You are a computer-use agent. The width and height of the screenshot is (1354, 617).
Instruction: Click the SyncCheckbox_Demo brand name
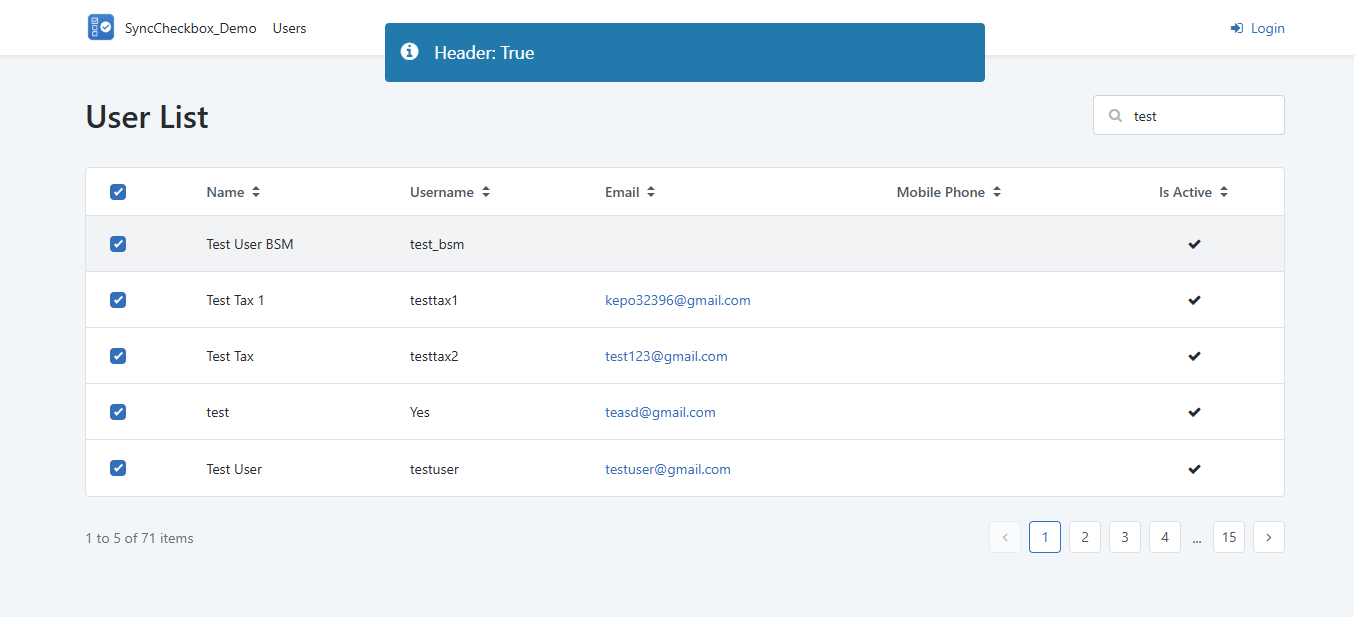point(191,28)
